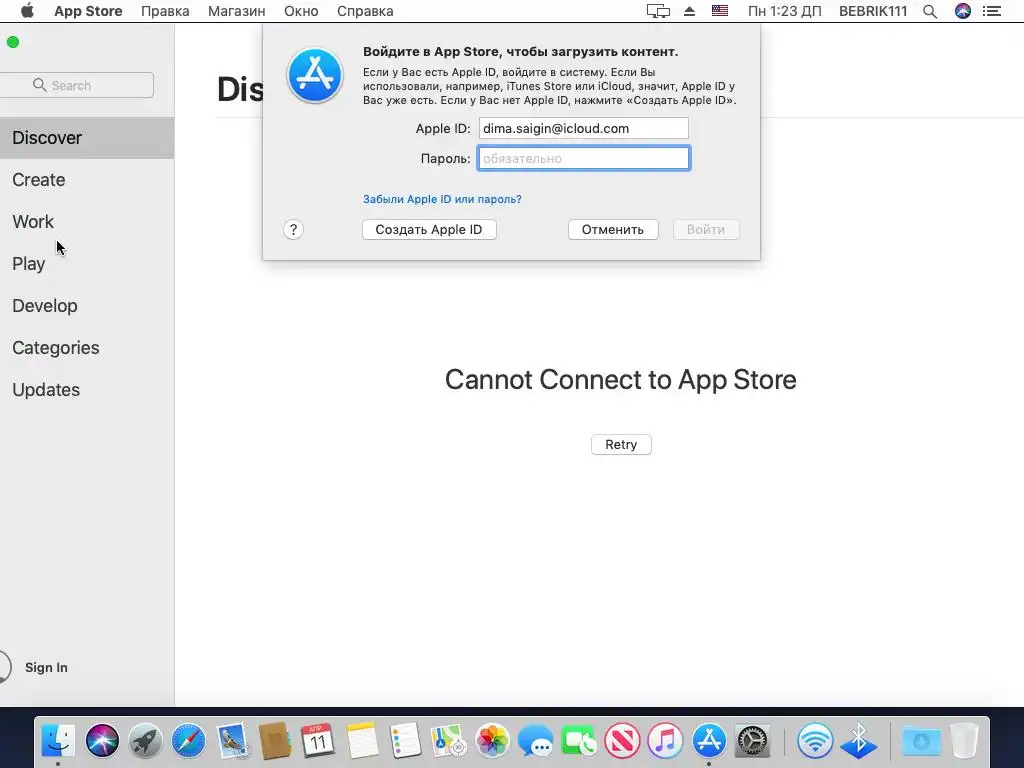Click the Отменить button

[x=613, y=229]
